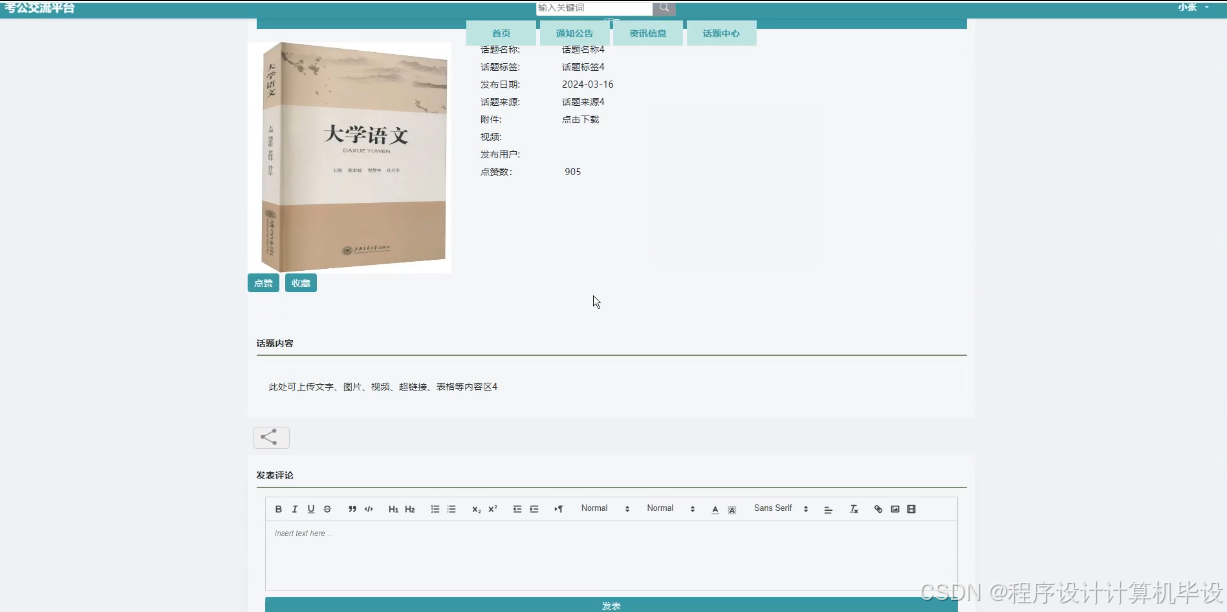Decrease indent in comment editor
Screen dimensions: 1227x612
(x=518, y=509)
